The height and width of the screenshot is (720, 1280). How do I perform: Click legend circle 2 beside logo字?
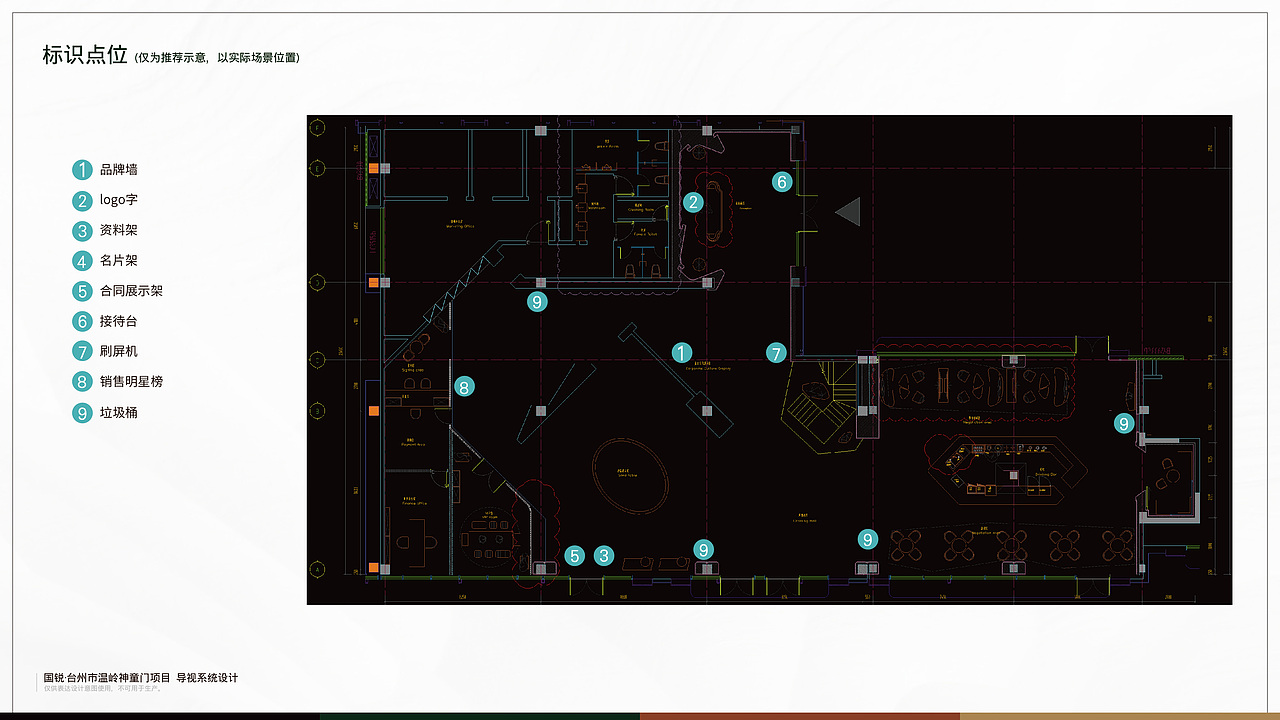(82, 200)
